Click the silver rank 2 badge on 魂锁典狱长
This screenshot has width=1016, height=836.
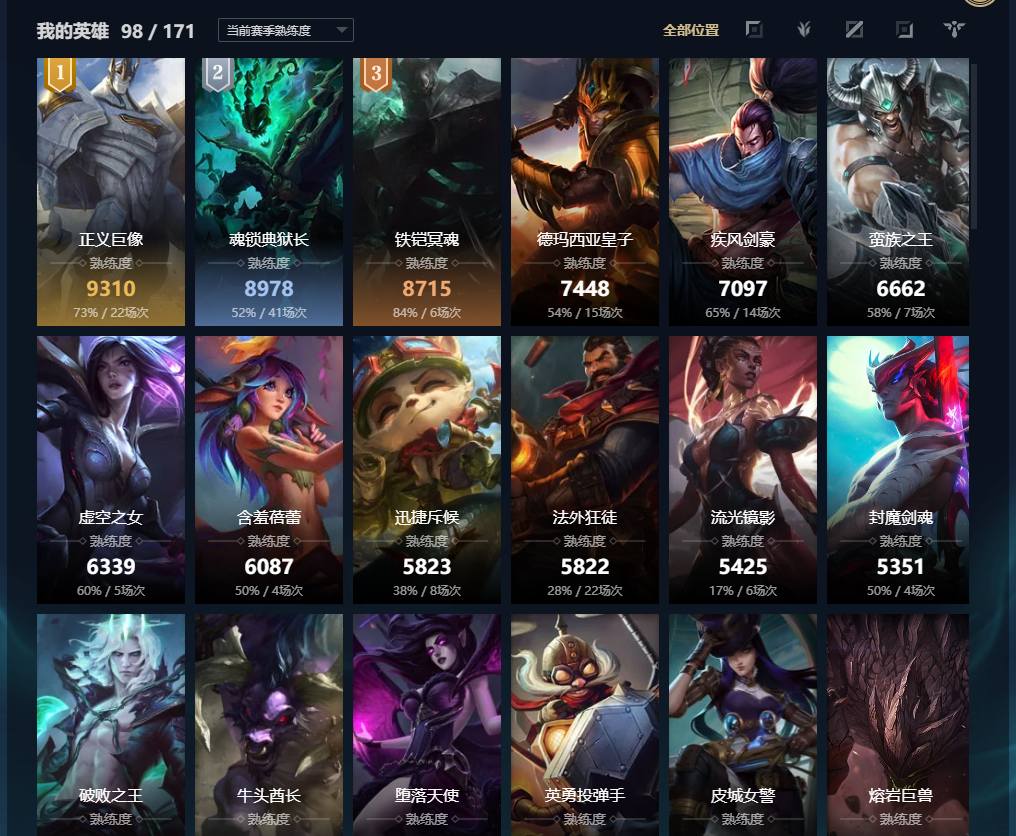pyautogui.click(x=218, y=74)
